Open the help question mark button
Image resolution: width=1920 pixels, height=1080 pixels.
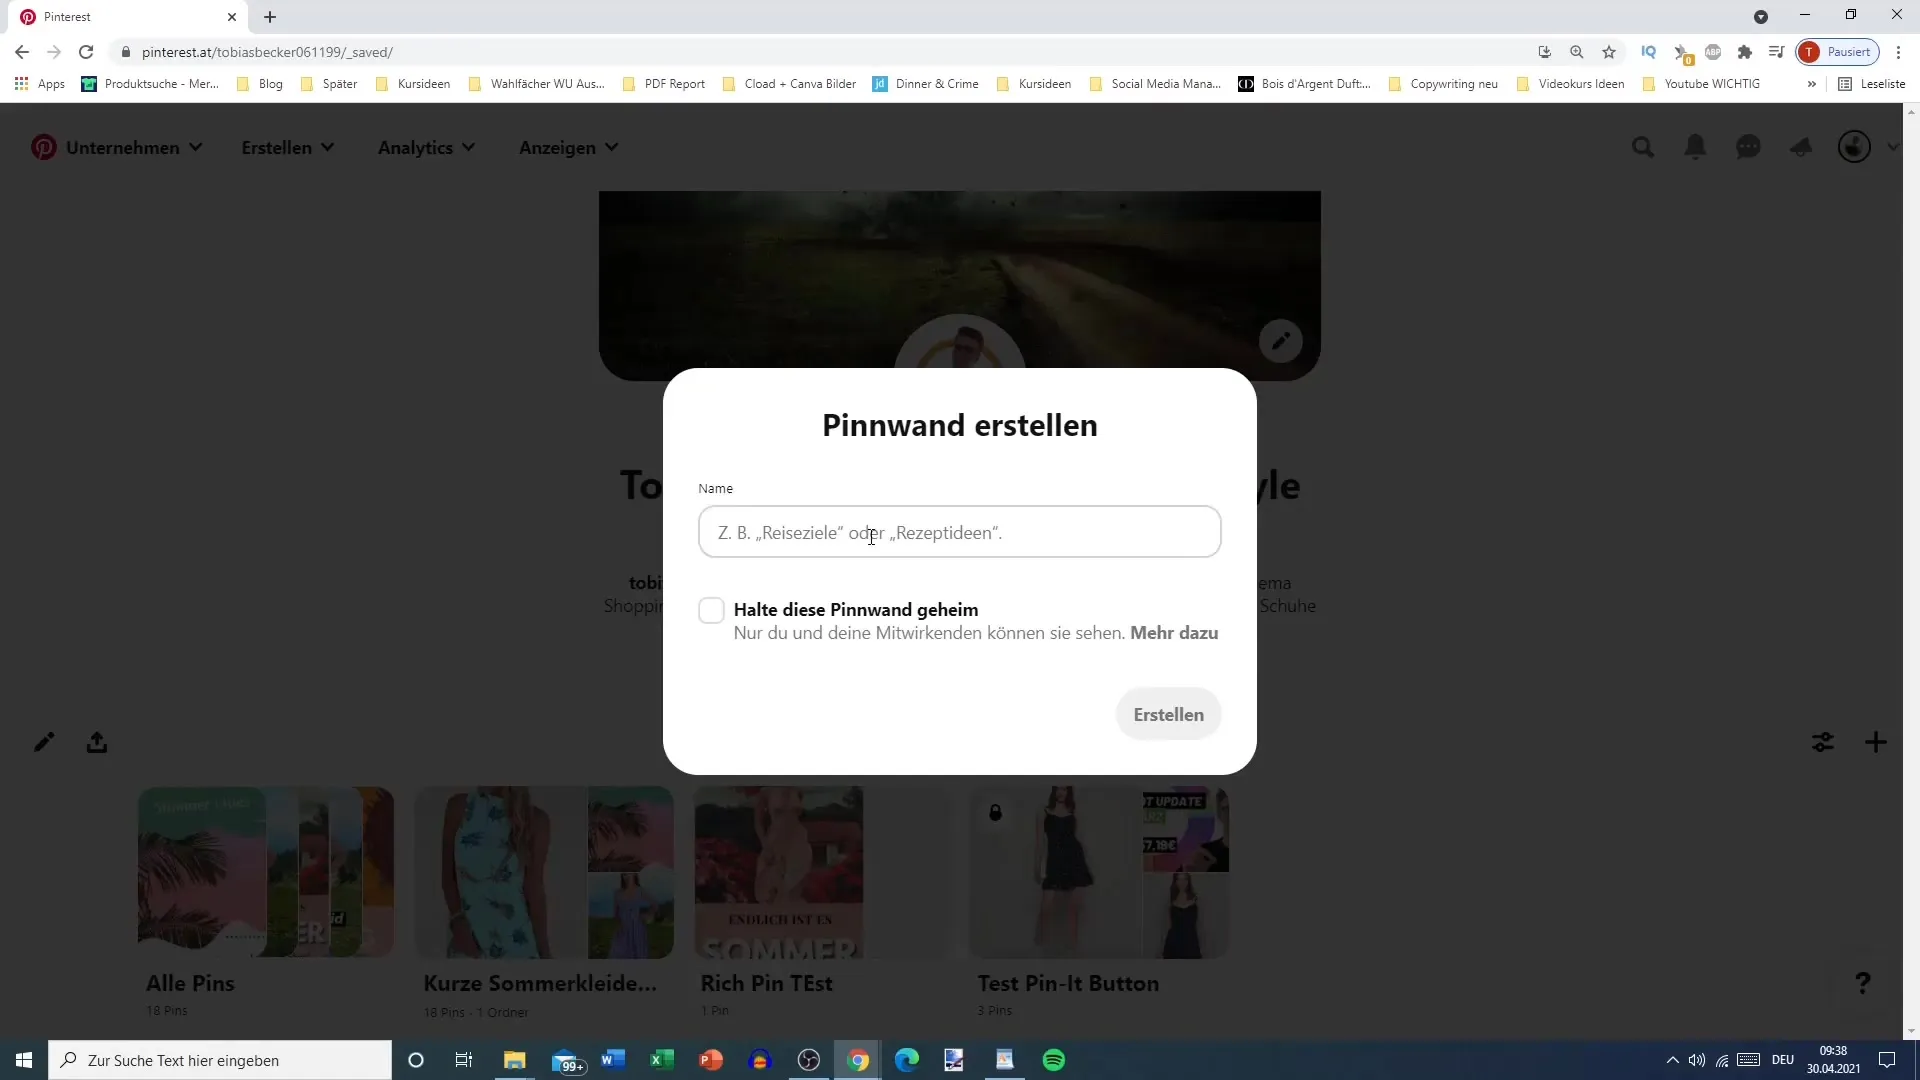tap(1862, 983)
